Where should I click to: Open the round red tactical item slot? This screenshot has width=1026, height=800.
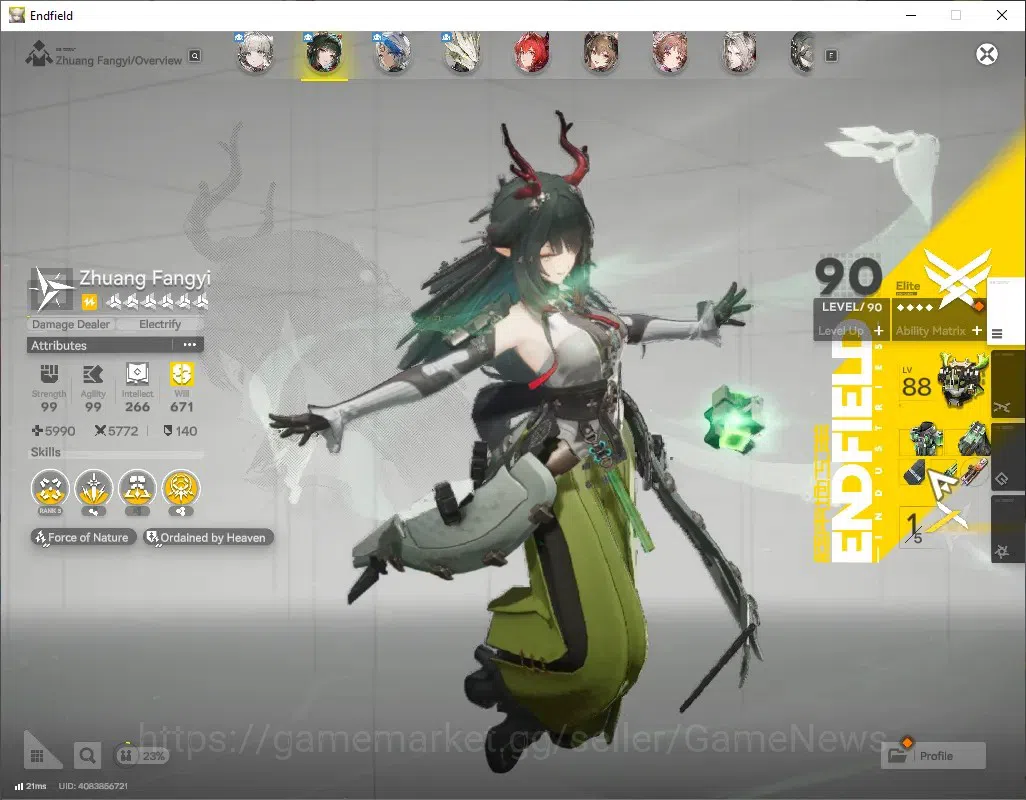coord(975,472)
